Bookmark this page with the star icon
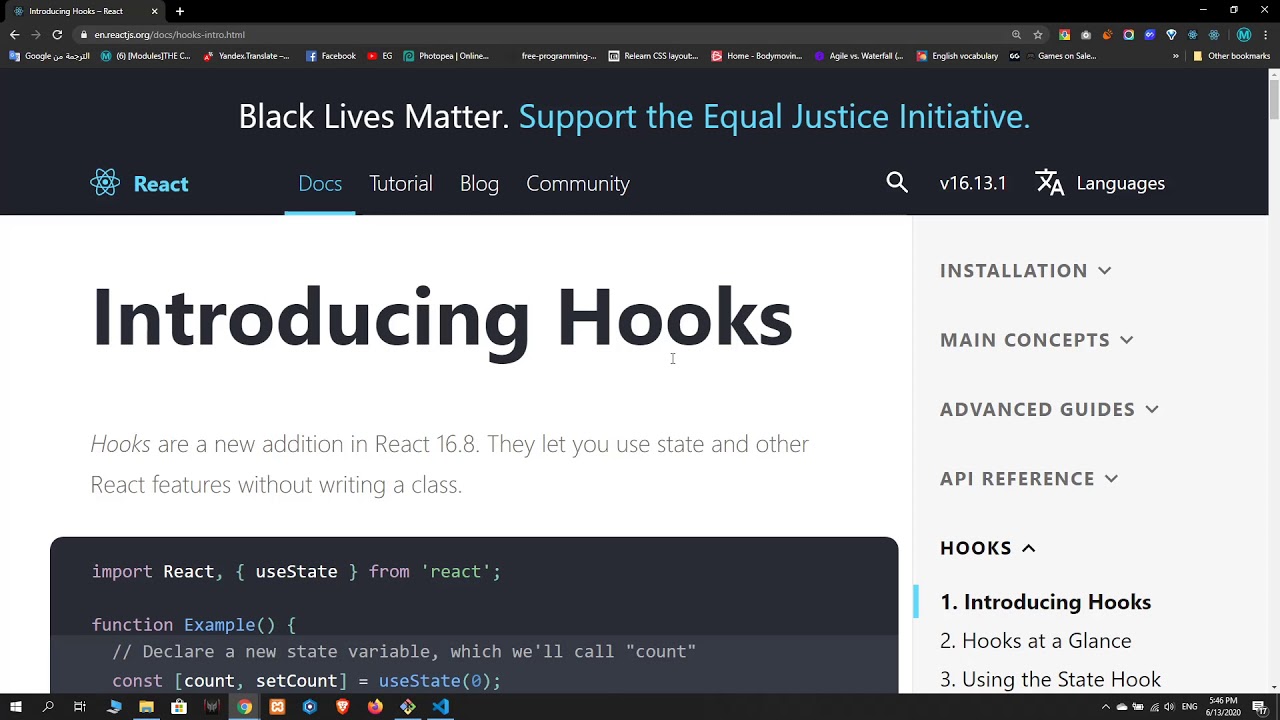Image resolution: width=1280 pixels, height=720 pixels. [1038, 34]
